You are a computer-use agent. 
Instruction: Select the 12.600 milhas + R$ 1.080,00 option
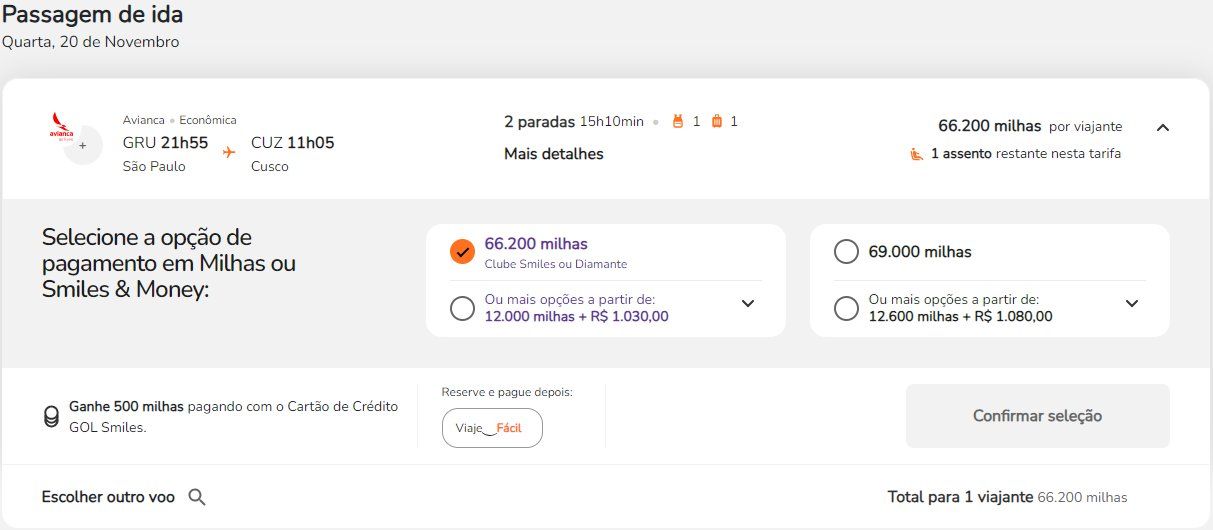click(846, 308)
